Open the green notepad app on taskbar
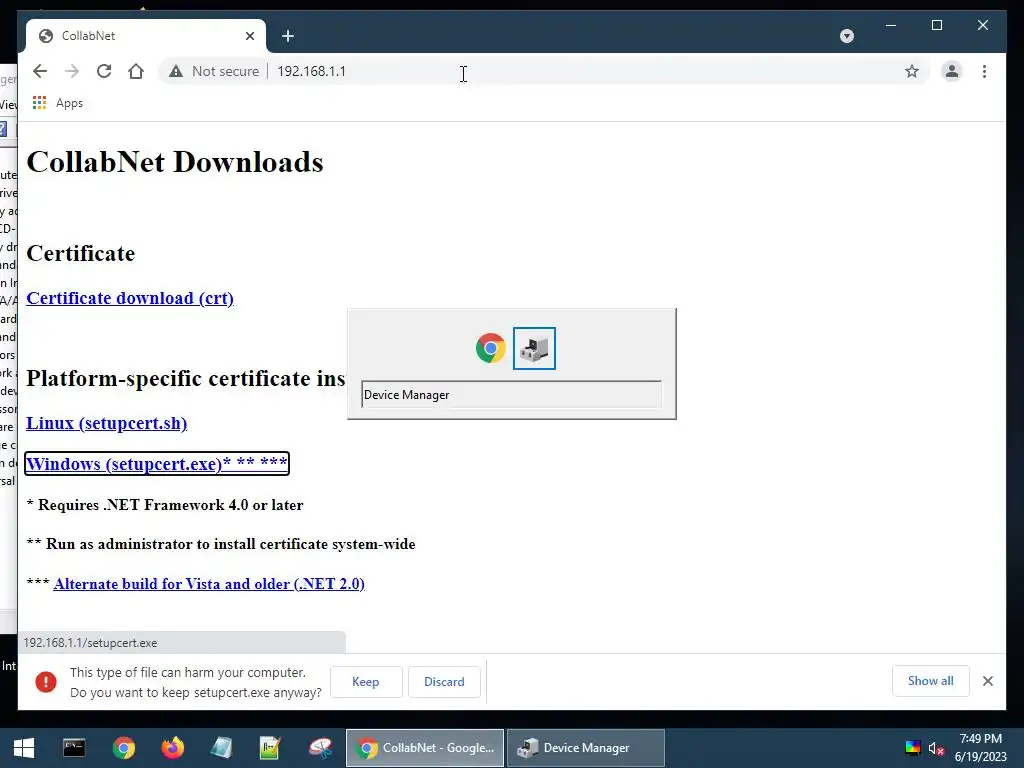 pyautogui.click(x=270, y=748)
